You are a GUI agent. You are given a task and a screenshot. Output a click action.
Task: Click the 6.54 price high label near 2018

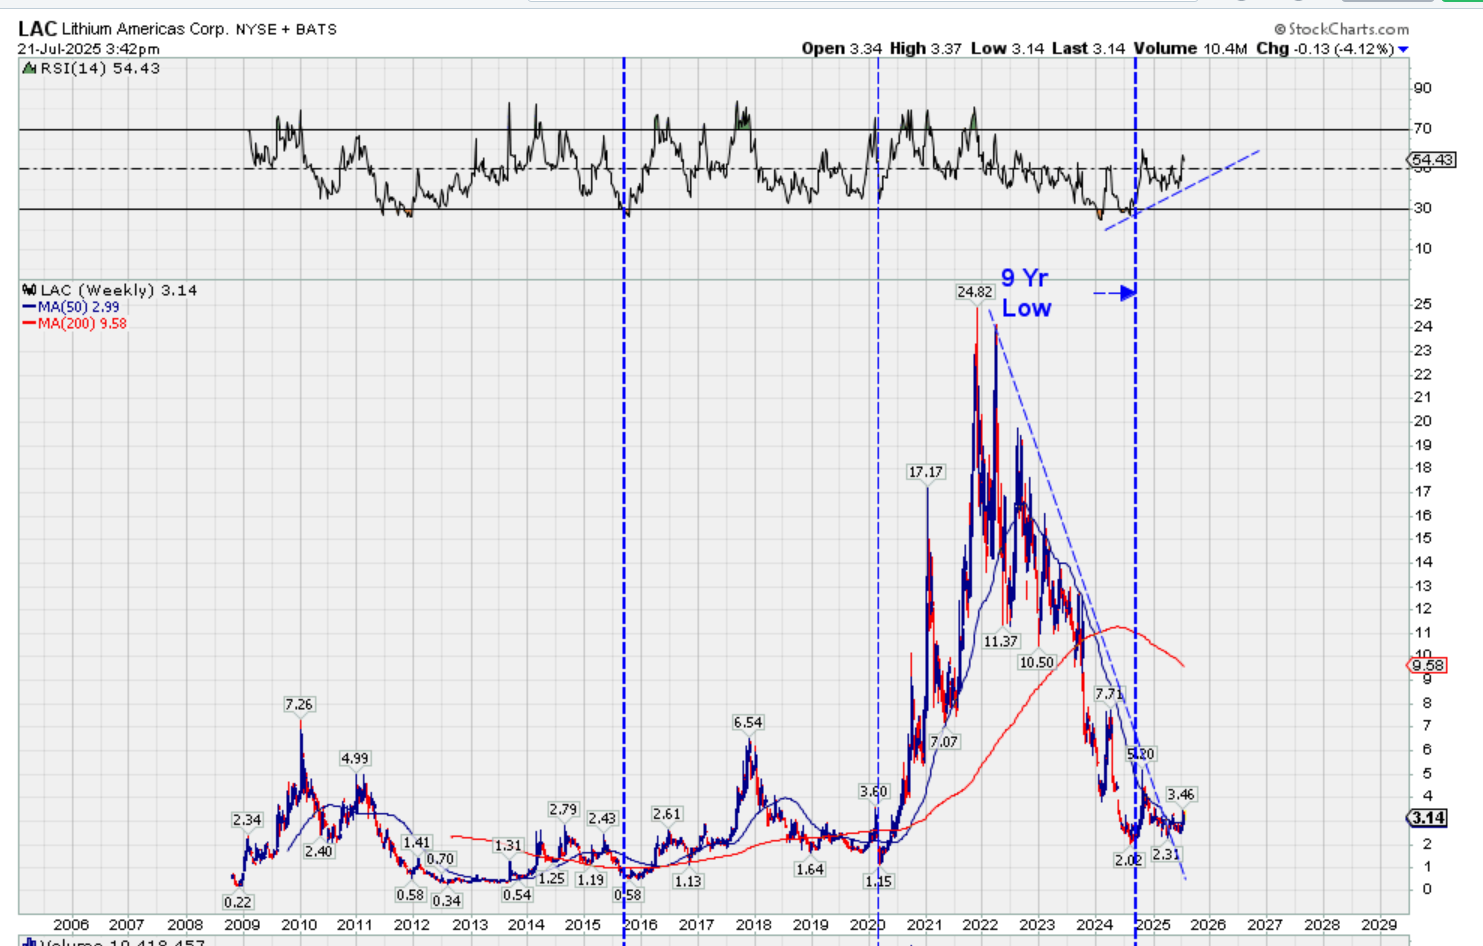pyautogui.click(x=748, y=722)
